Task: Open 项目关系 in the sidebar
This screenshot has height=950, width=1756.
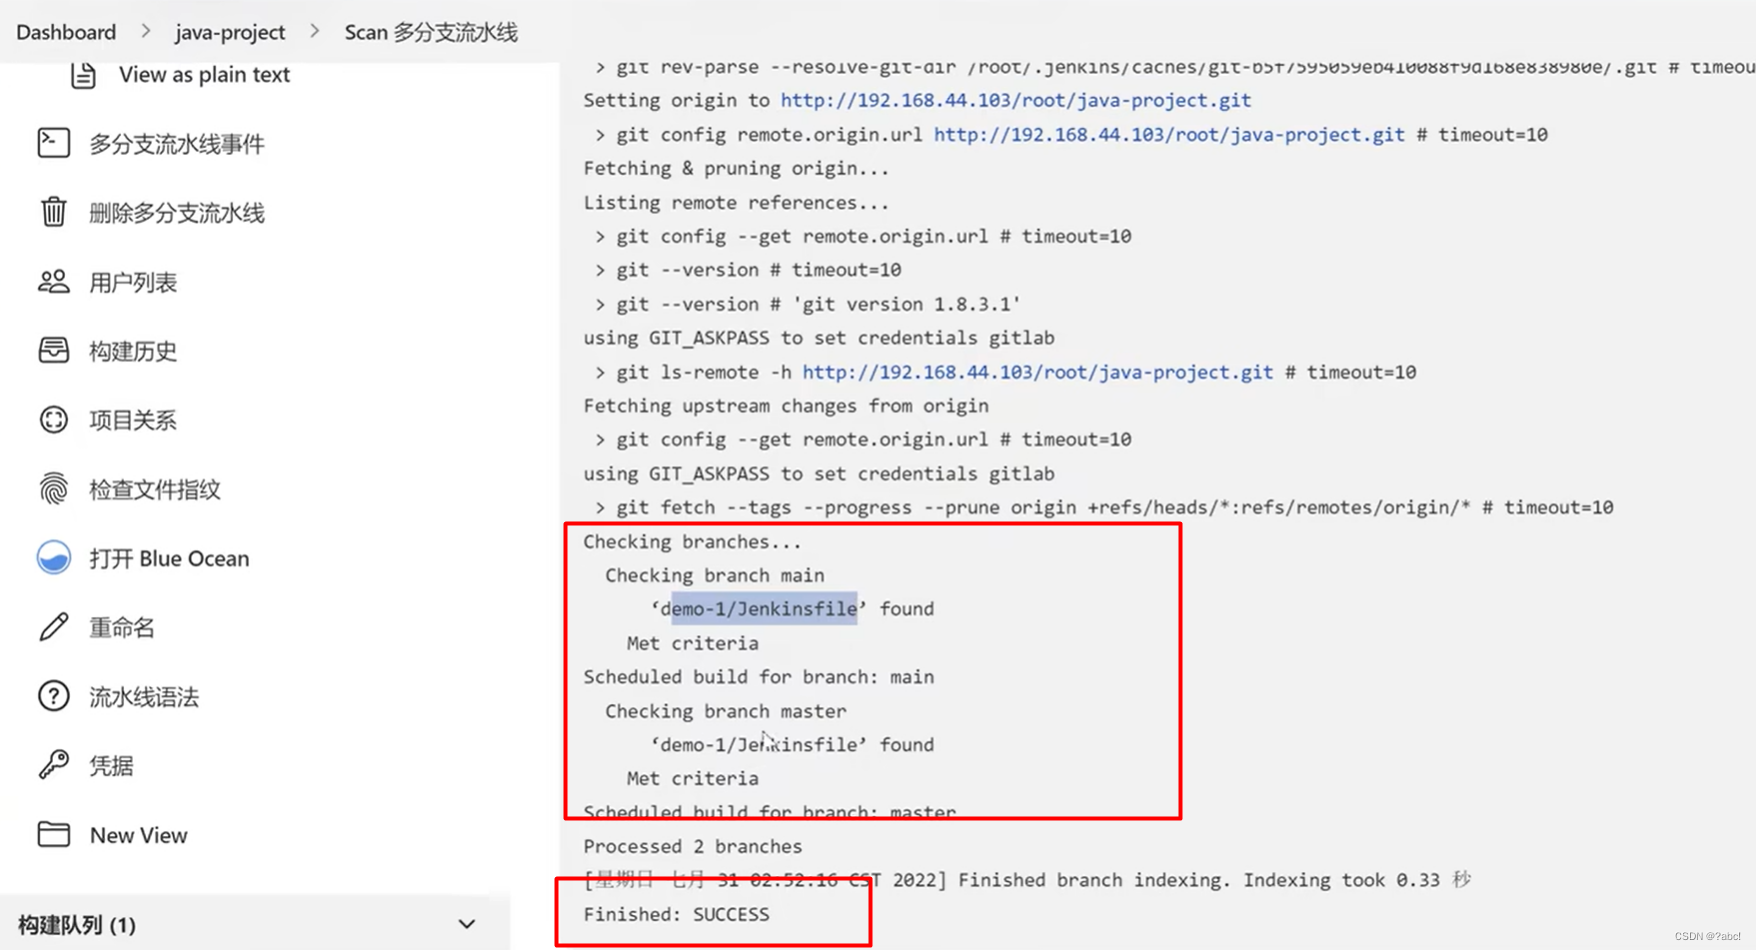Action: click(x=133, y=420)
